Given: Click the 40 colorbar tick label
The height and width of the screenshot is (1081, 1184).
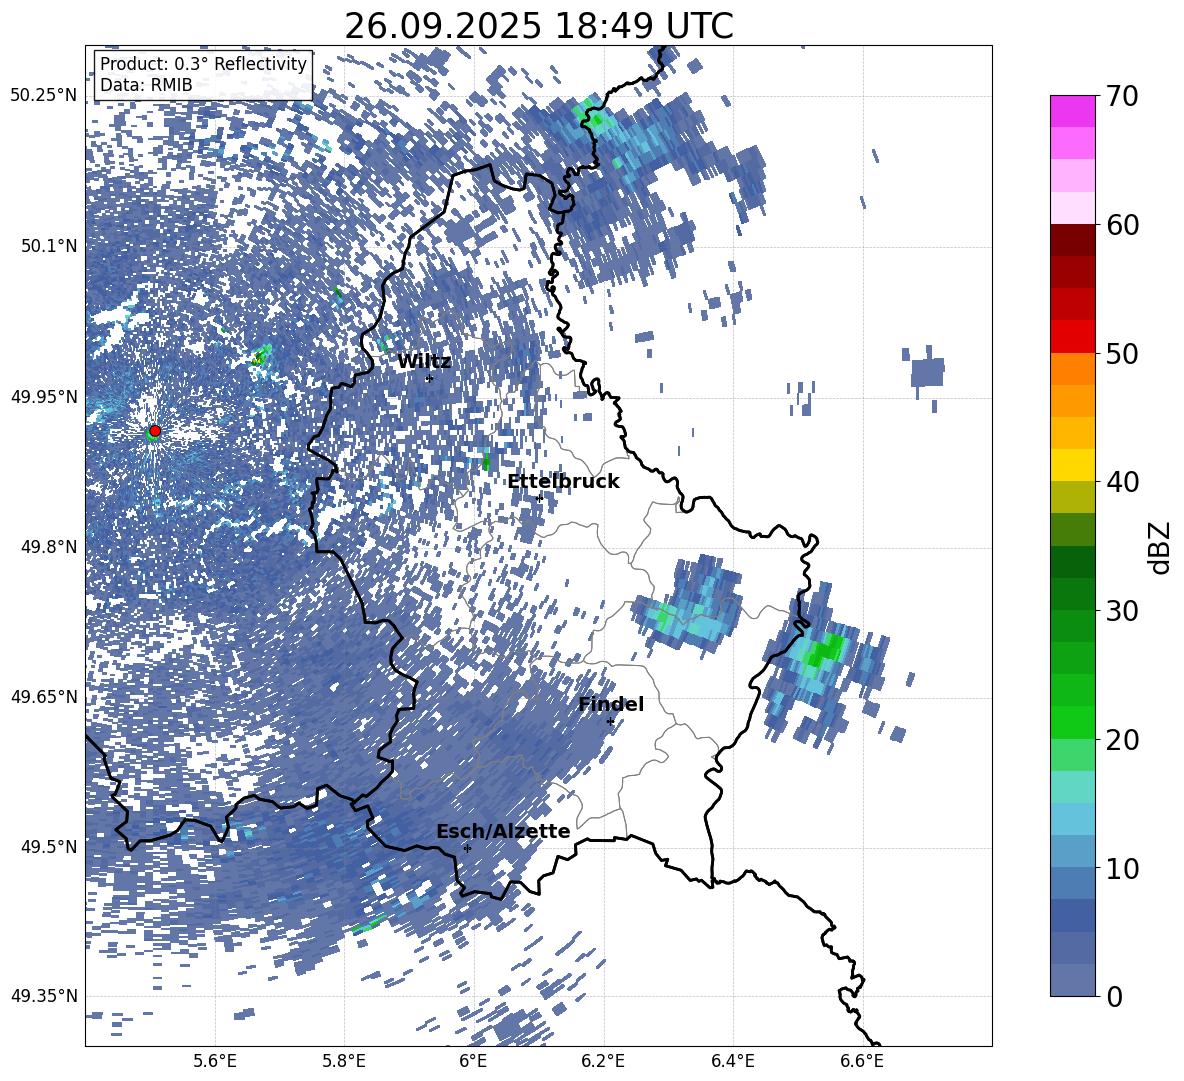Looking at the screenshot, I should (1122, 482).
